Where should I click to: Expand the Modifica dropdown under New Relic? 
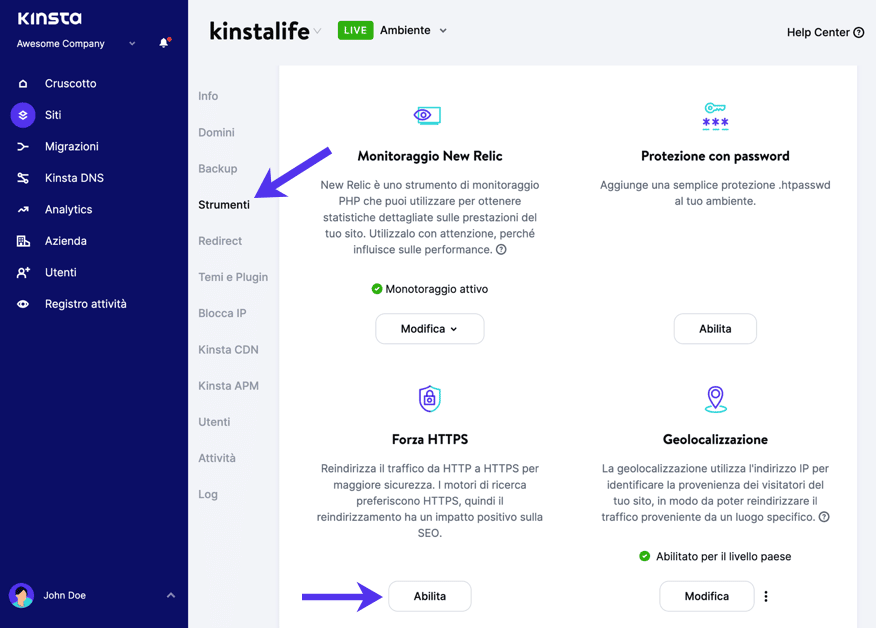tap(429, 328)
